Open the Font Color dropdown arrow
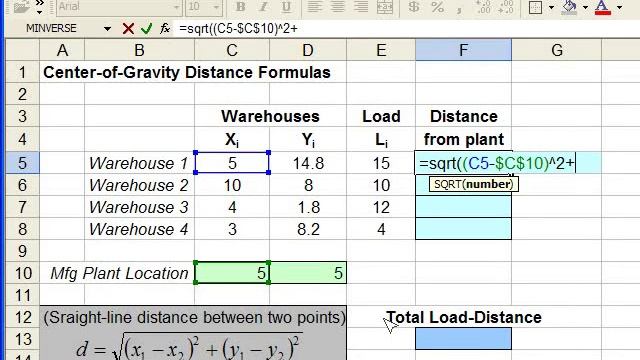The width and height of the screenshot is (640, 360). 619,7
